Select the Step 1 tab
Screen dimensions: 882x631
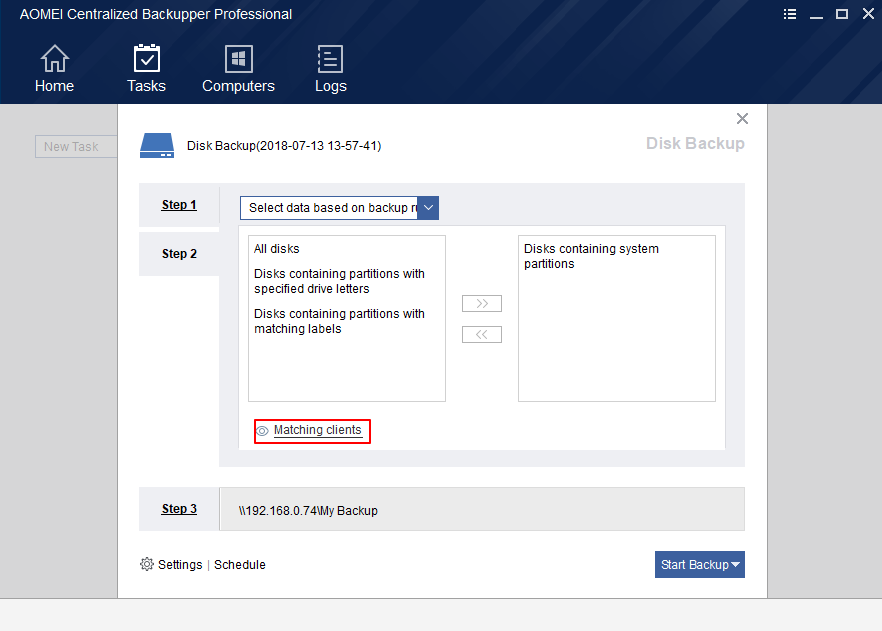[x=179, y=205]
